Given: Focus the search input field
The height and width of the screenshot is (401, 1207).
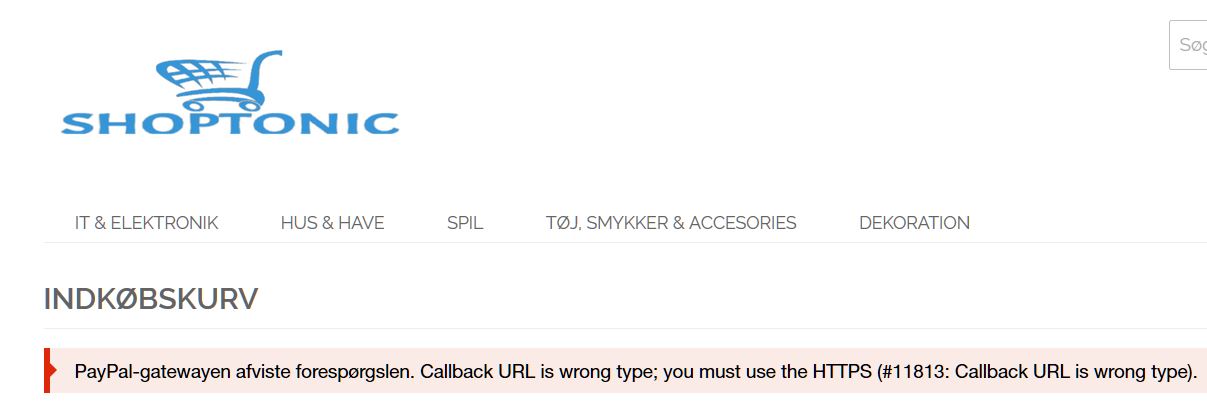Looking at the screenshot, I should coord(1190,45).
